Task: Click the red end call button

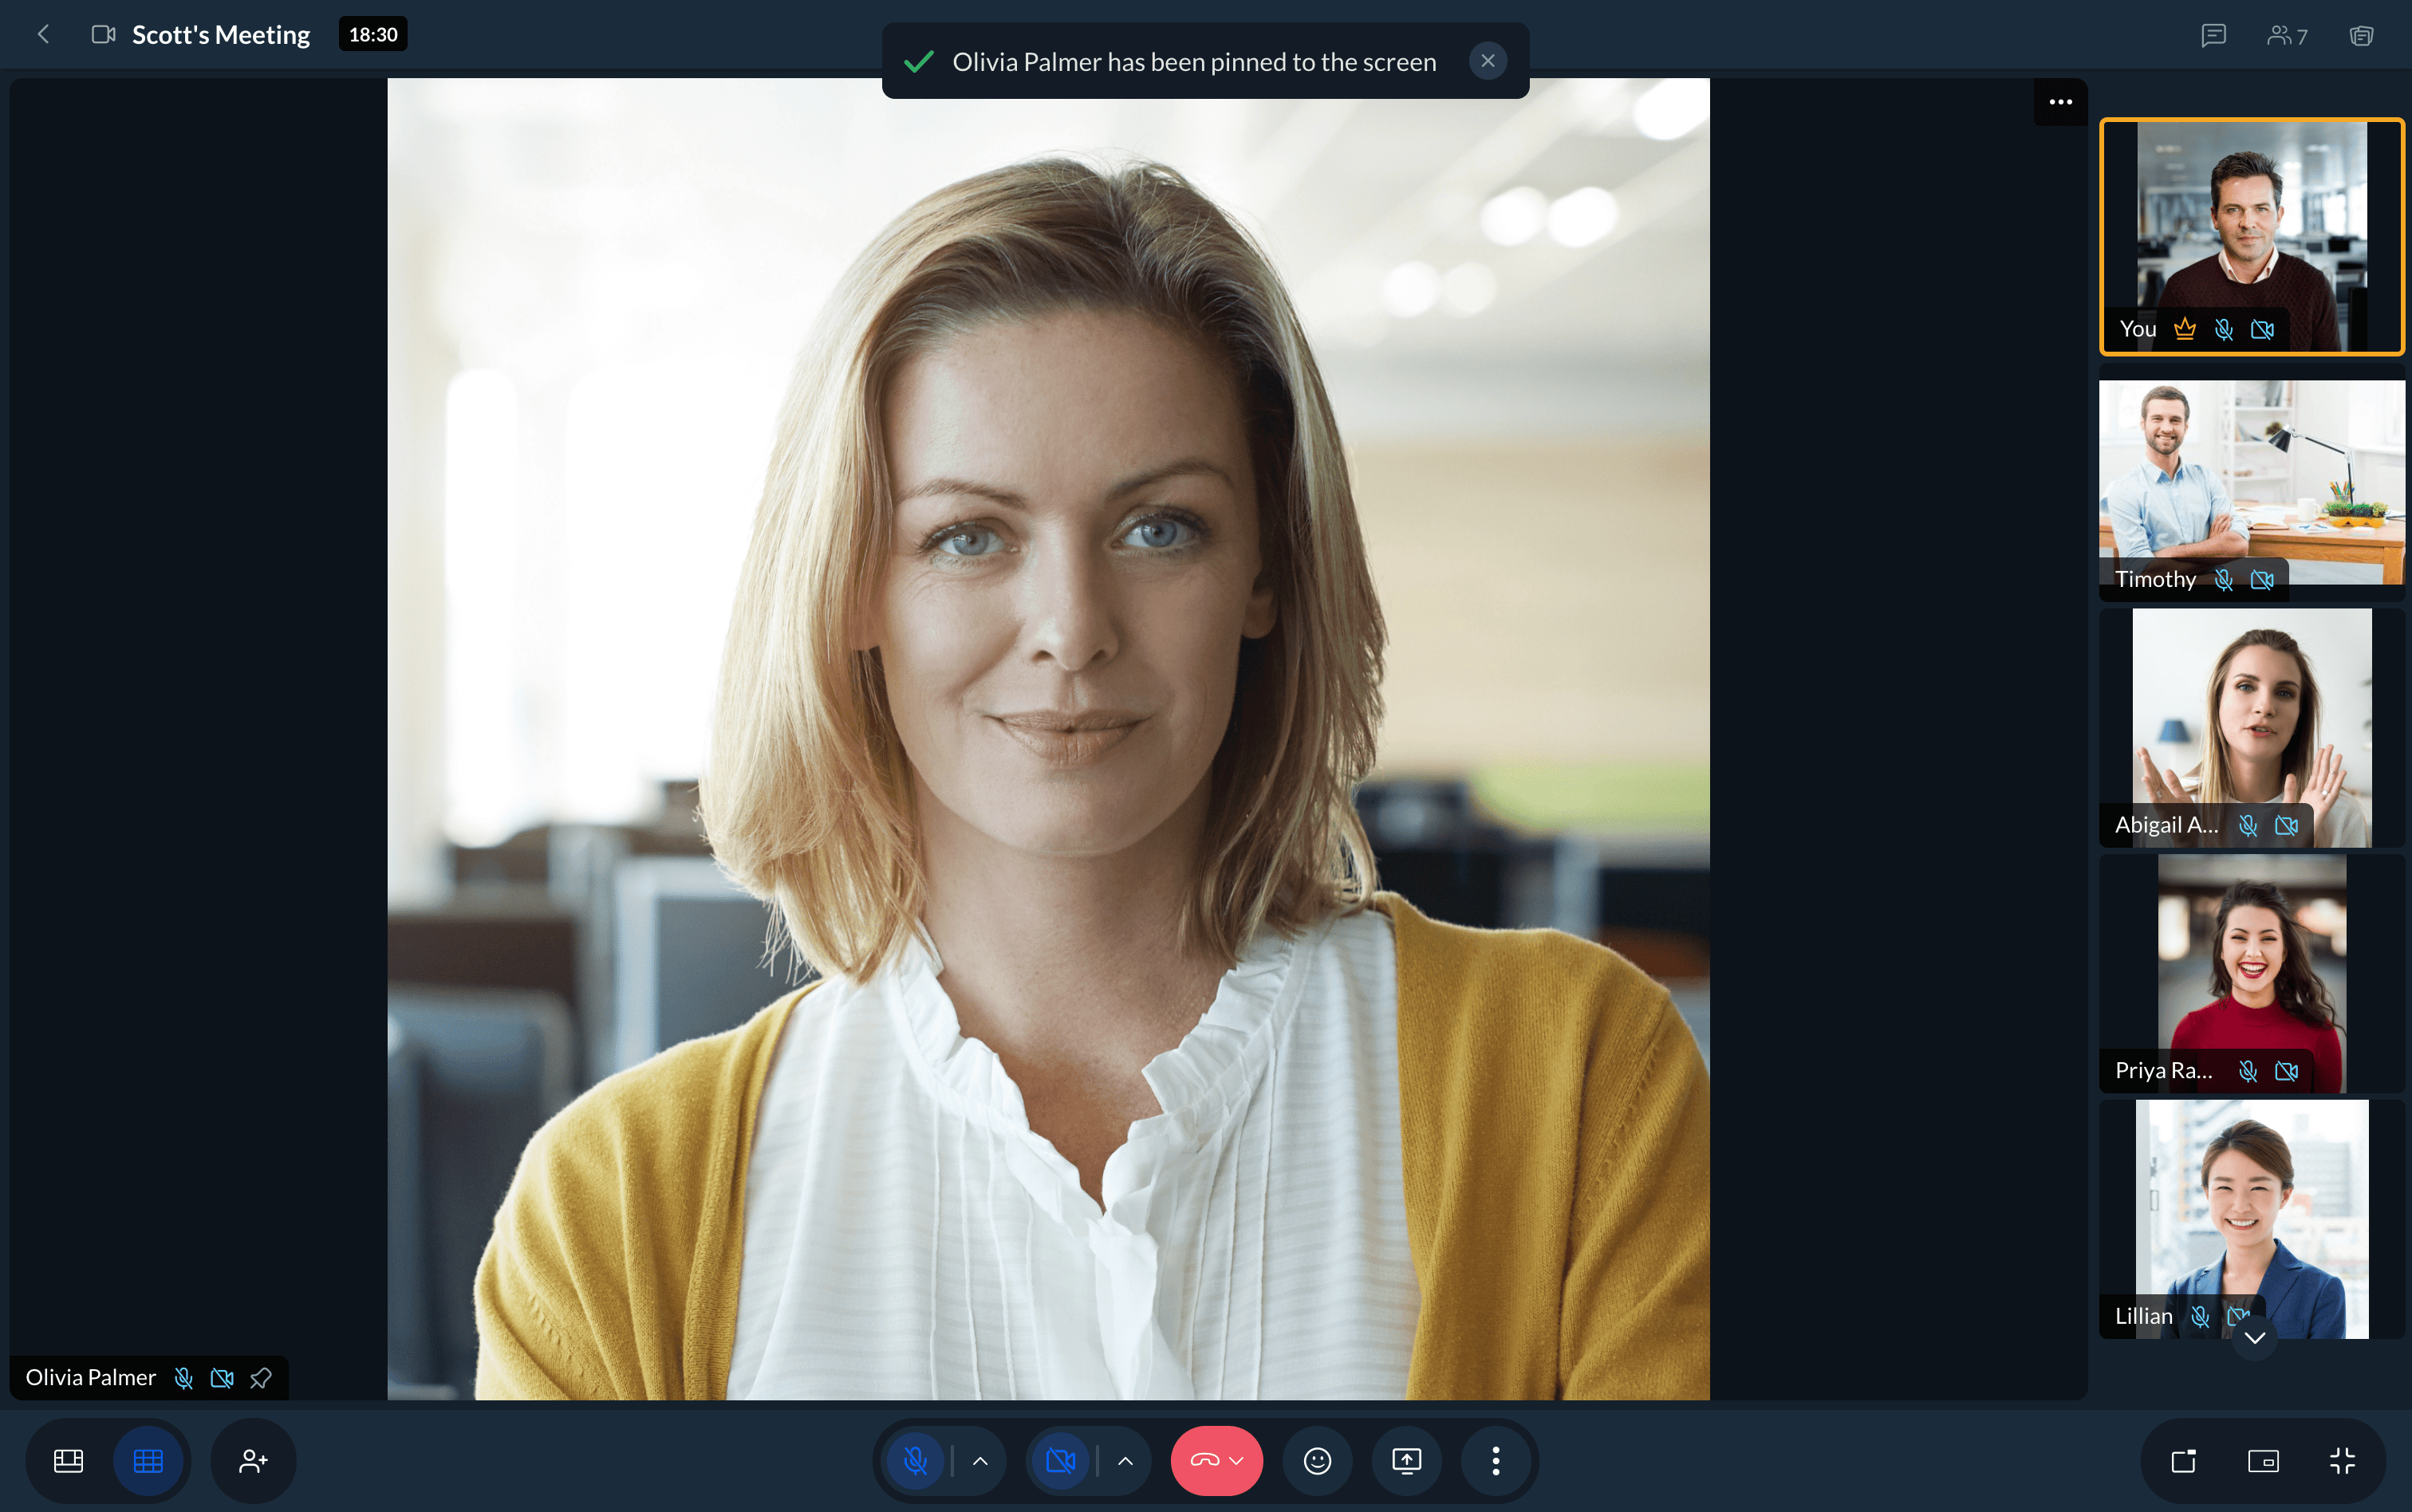Action: 1204,1461
